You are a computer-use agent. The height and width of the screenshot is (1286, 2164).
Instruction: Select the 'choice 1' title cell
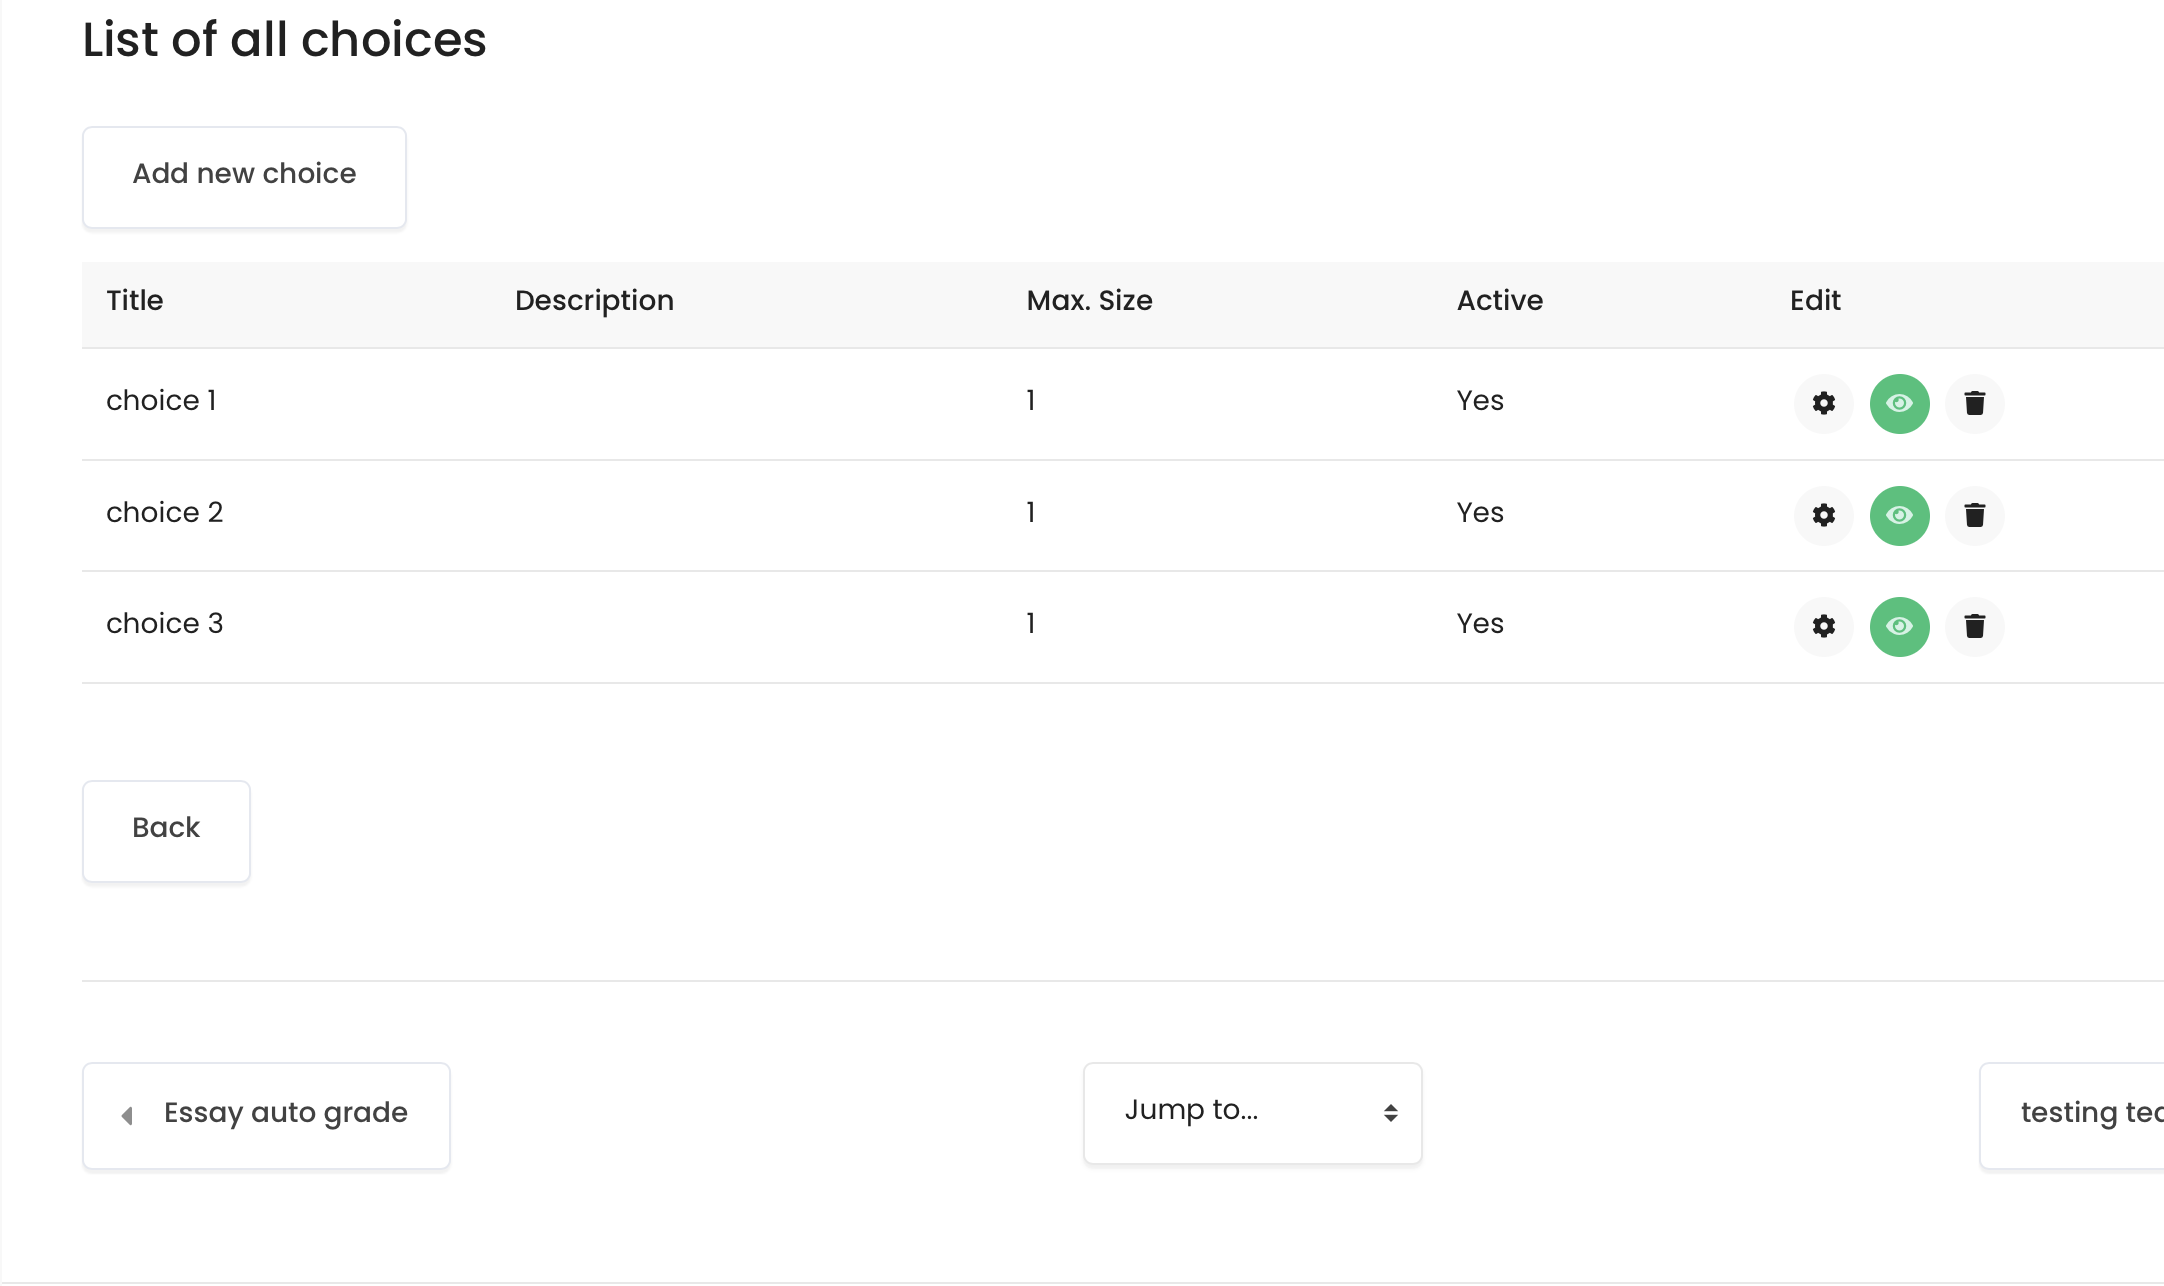(x=161, y=400)
